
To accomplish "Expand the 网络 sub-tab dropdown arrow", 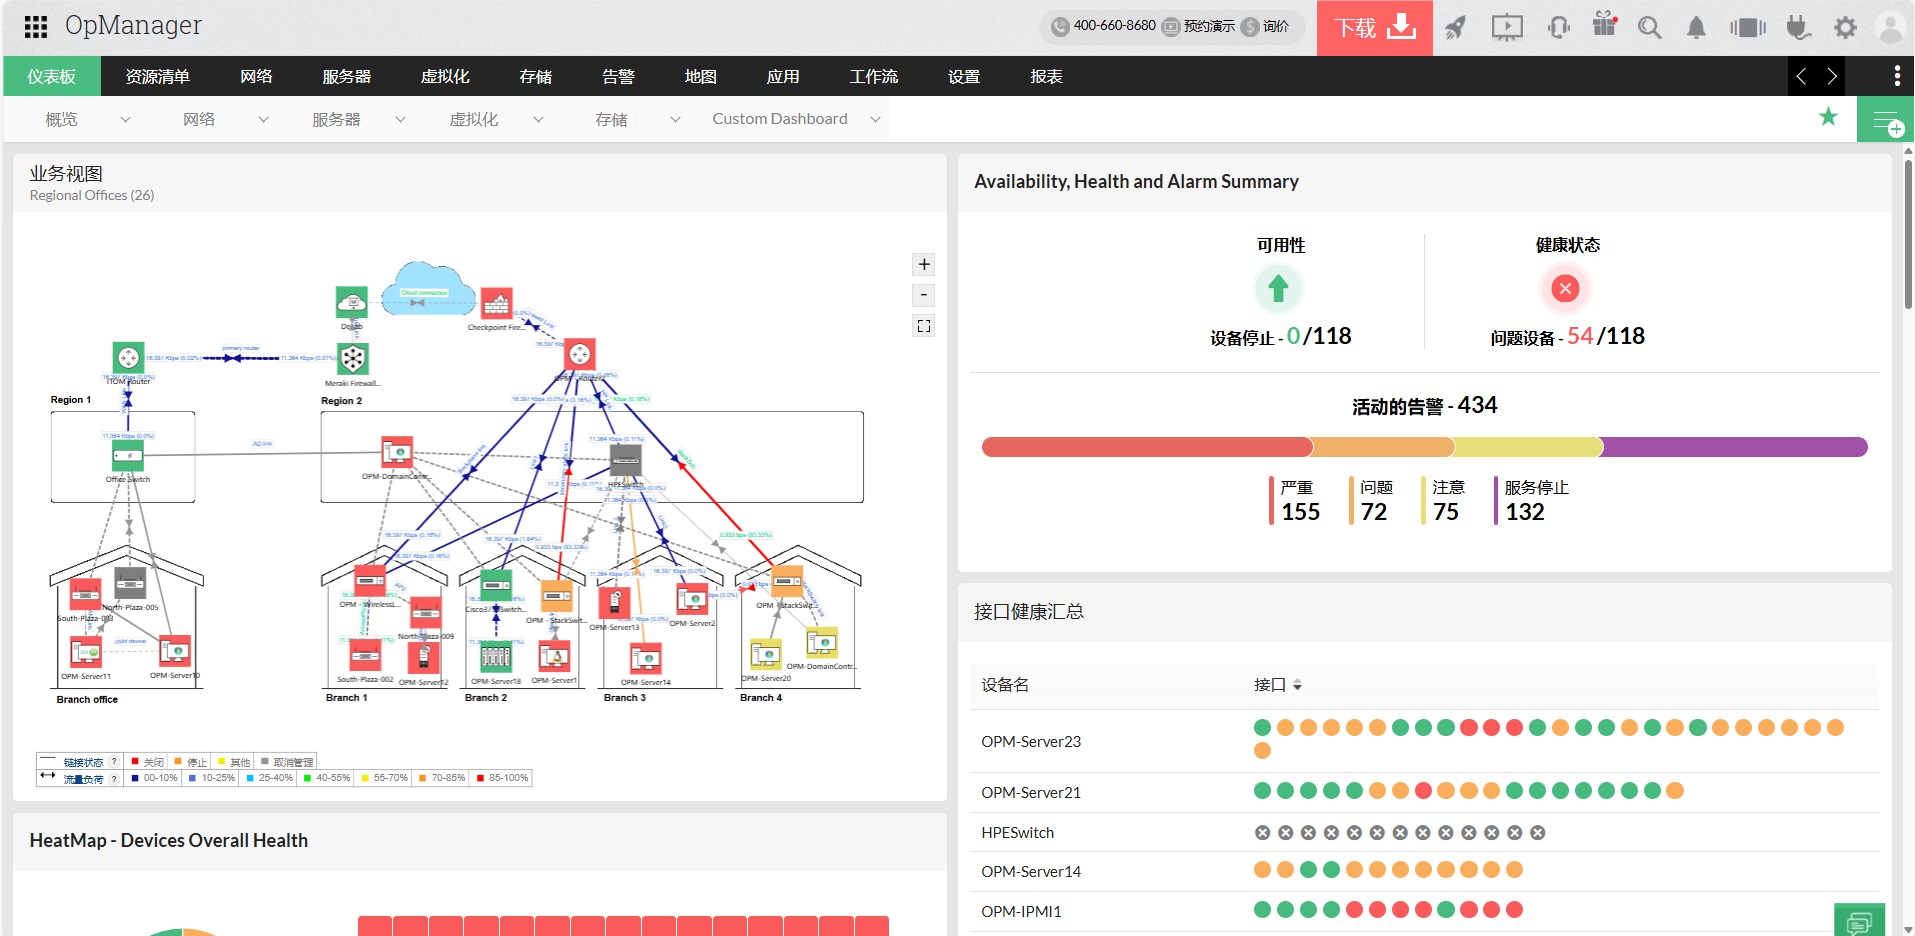I will click(x=263, y=119).
